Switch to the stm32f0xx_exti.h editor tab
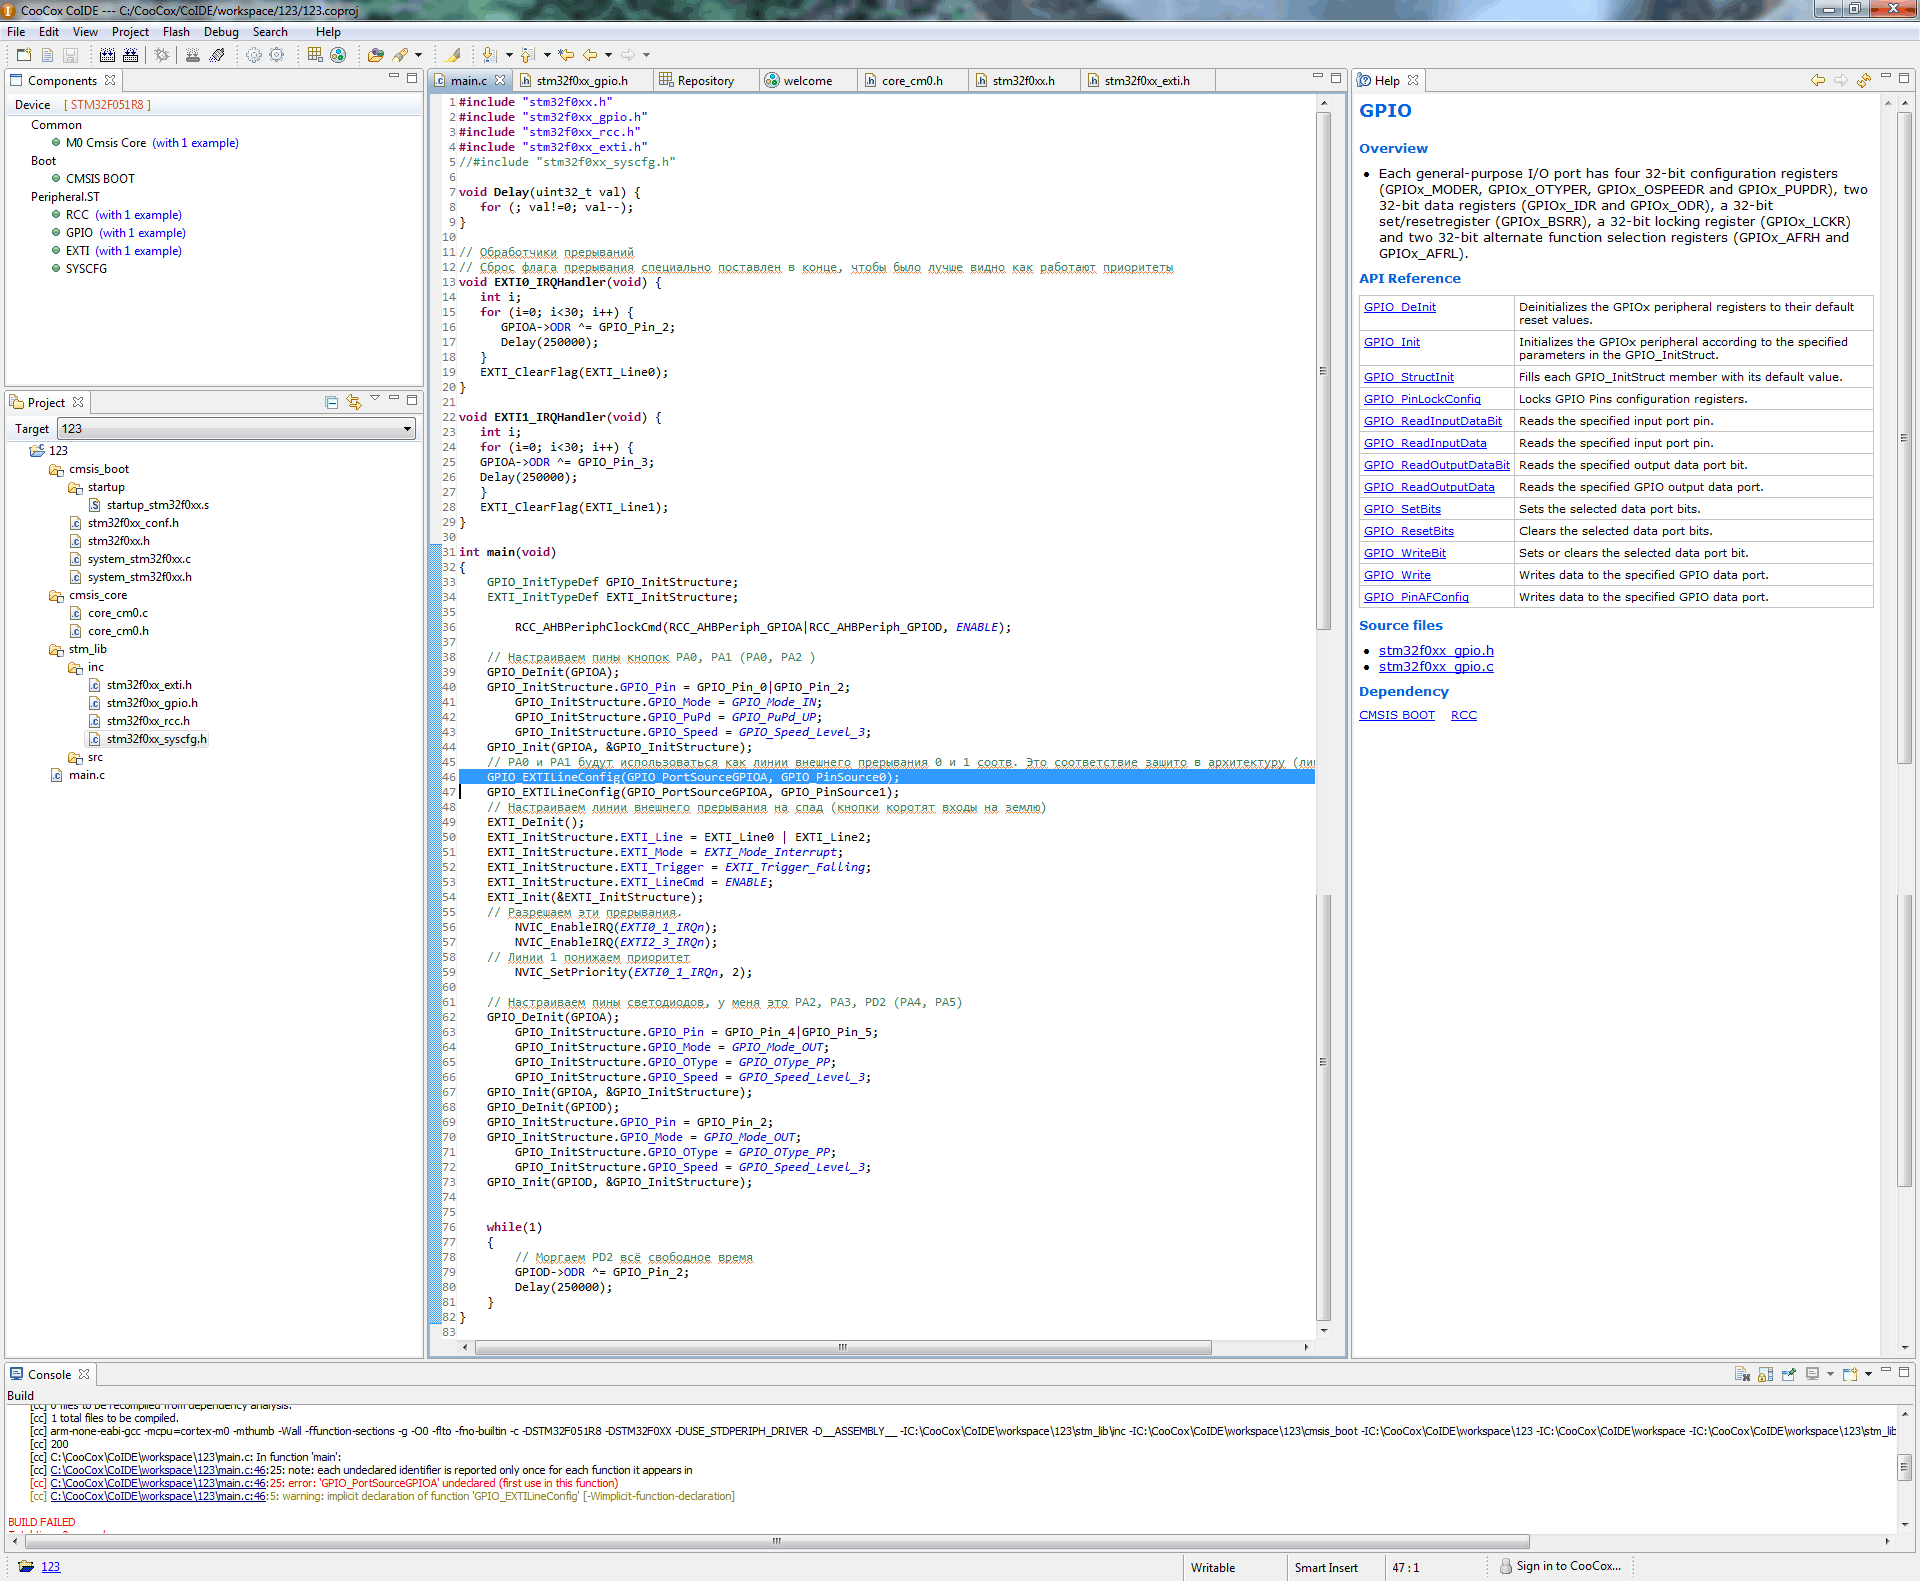The width and height of the screenshot is (1920, 1581). pos(1146,81)
